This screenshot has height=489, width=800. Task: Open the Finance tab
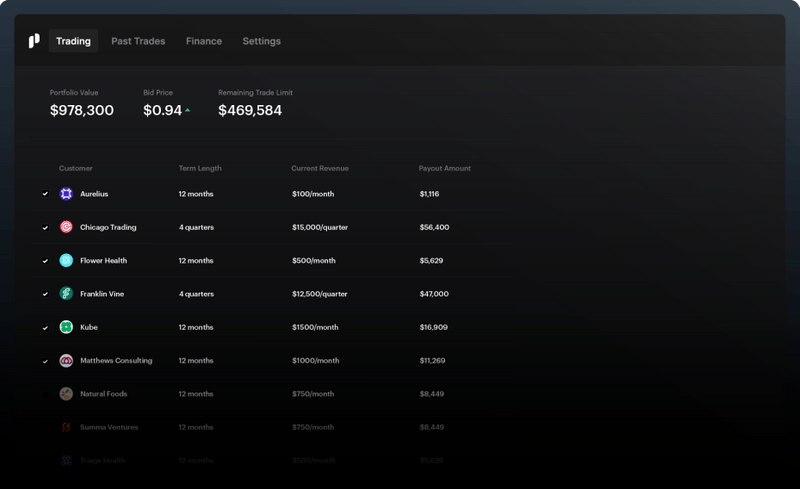click(x=204, y=41)
